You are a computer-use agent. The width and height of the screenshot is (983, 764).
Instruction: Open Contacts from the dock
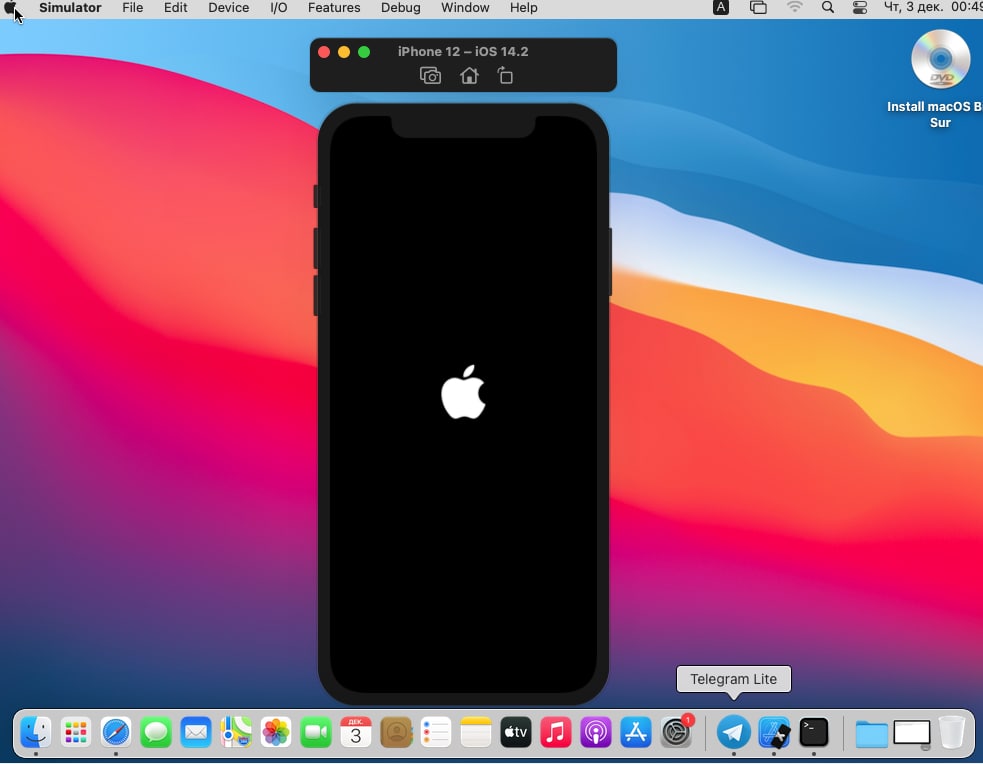pyautogui.click(x=396, y=731)
